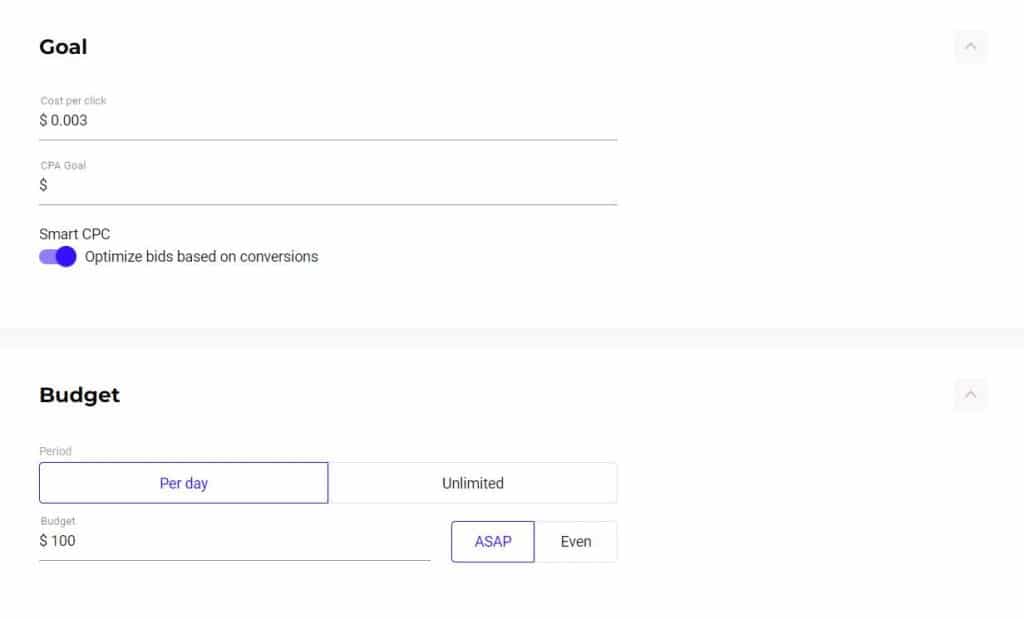Click the small Budget label above amount
This screenshot has height=619, width=1024.
(x=57, y=521)
